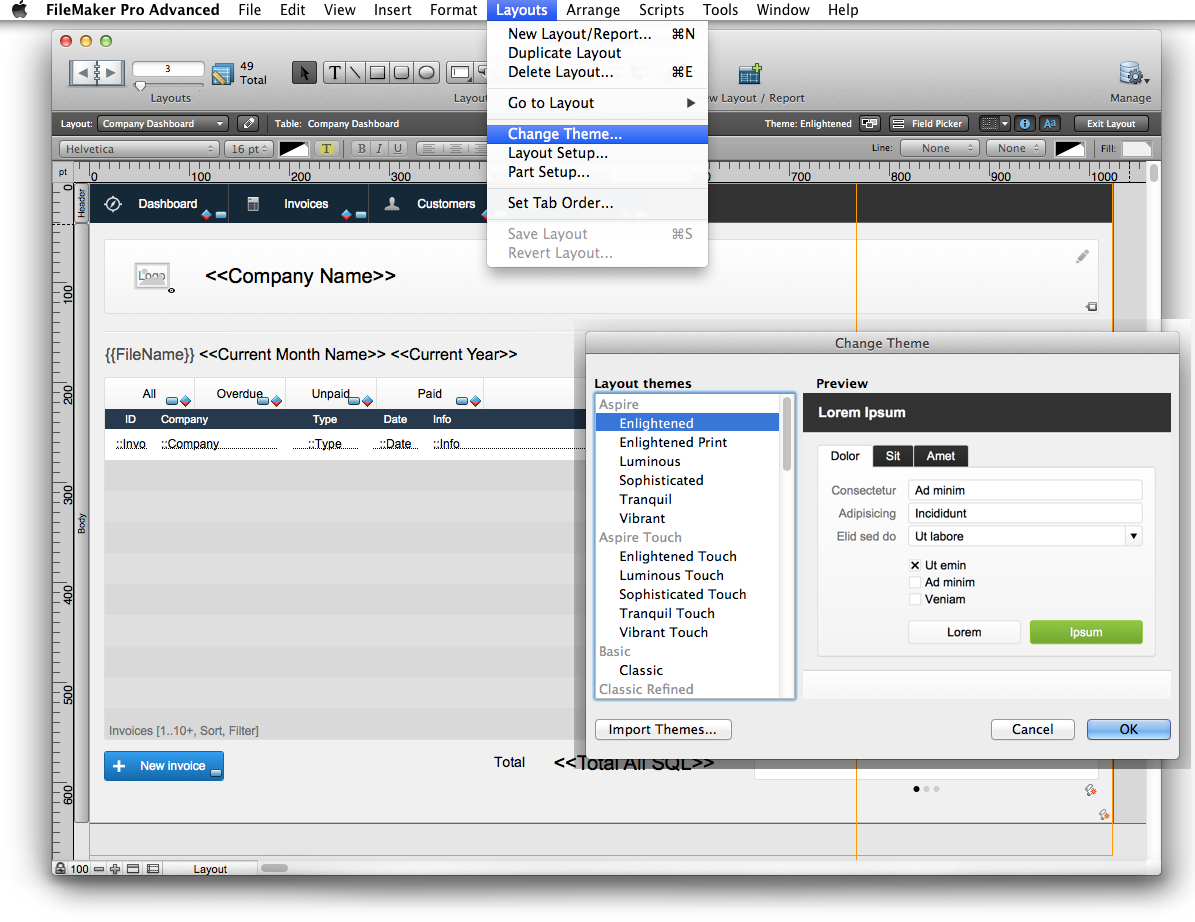Enable the Veniam checkbox
The width and height of the screenshot is (1195, 922).
(x=917, y=599)
